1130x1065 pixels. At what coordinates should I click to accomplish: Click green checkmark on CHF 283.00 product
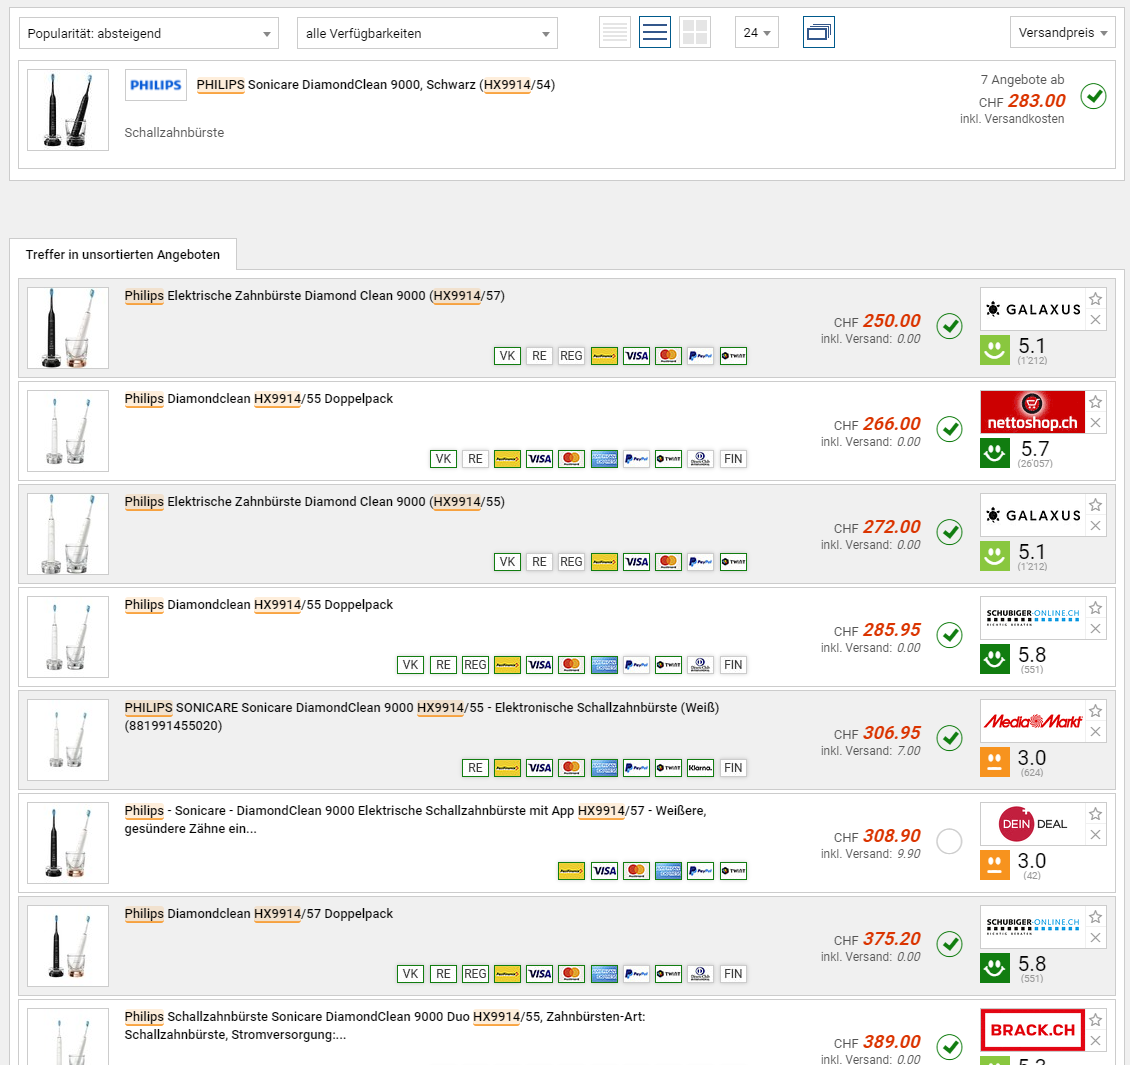point(1093,97)
